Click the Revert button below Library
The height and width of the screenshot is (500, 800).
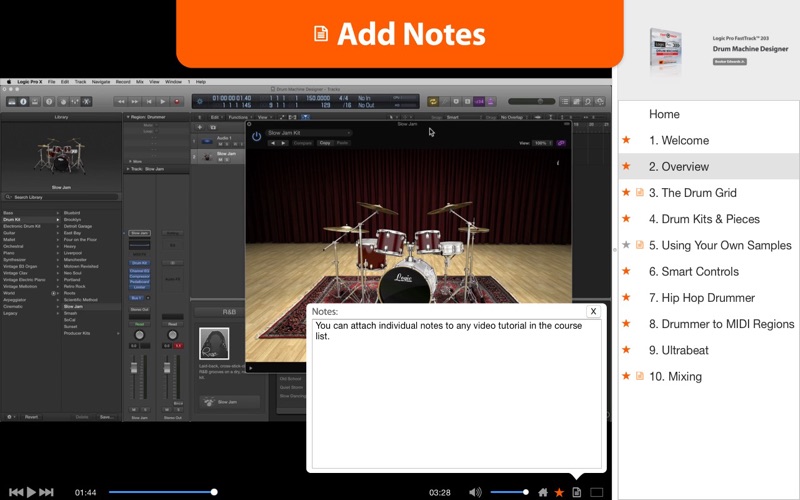31,417
